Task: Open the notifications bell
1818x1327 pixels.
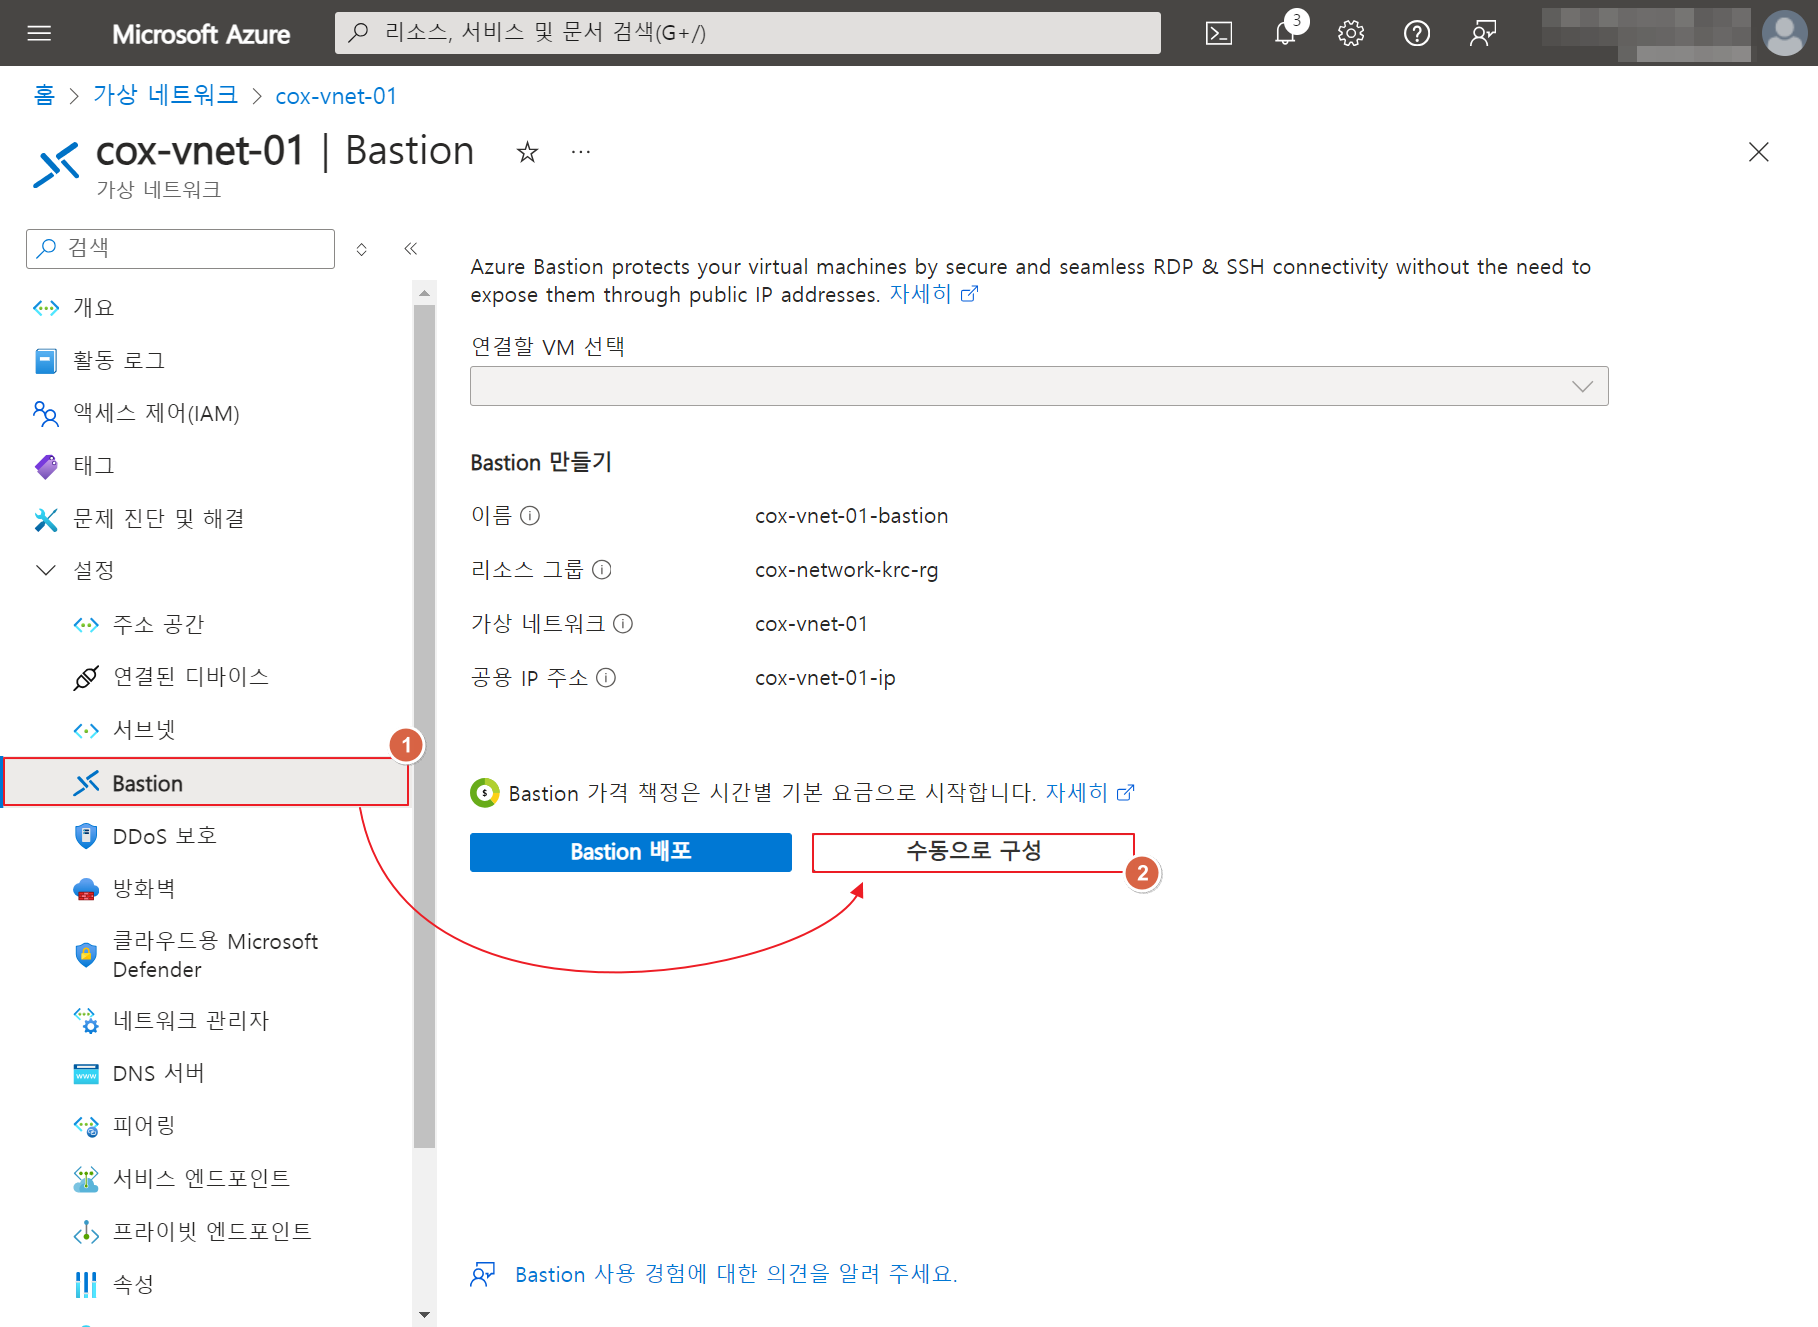Action: [x=1285, y=33]
